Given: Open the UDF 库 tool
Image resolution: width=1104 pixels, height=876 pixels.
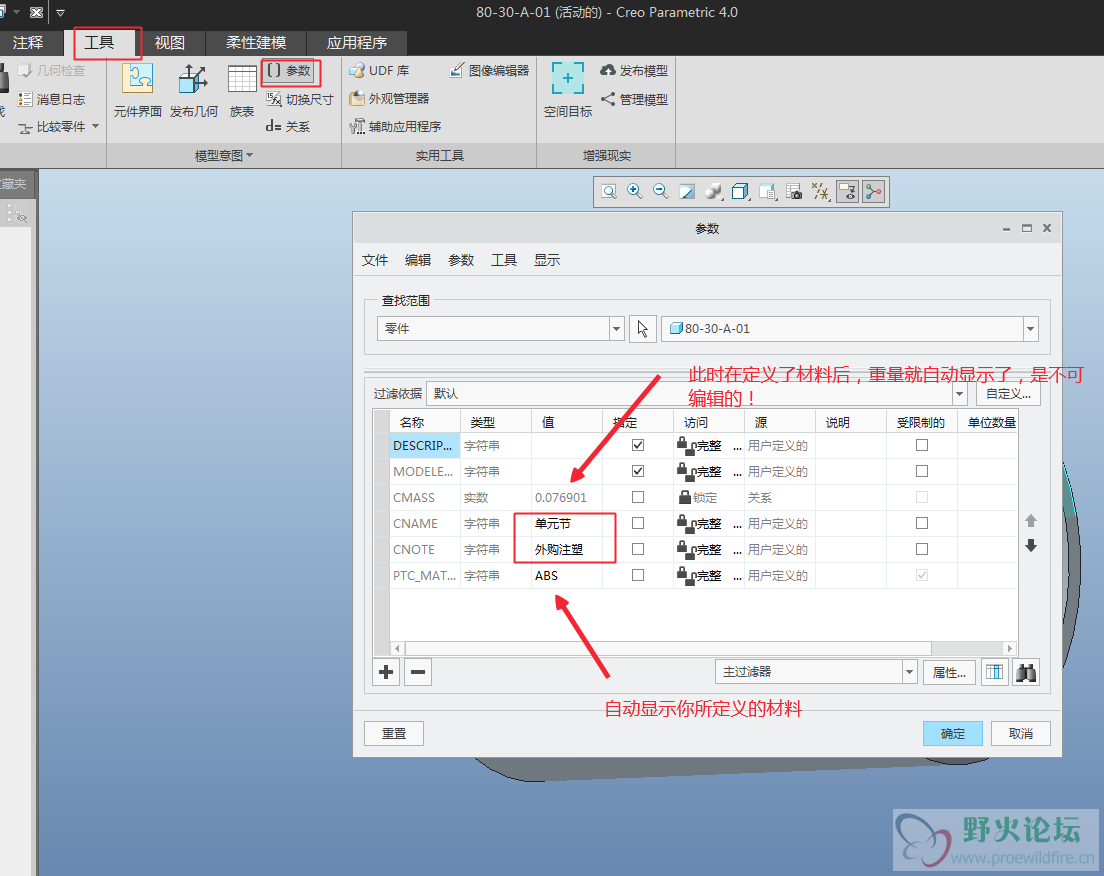Looking at the screenshot, I should pos(380,70).
